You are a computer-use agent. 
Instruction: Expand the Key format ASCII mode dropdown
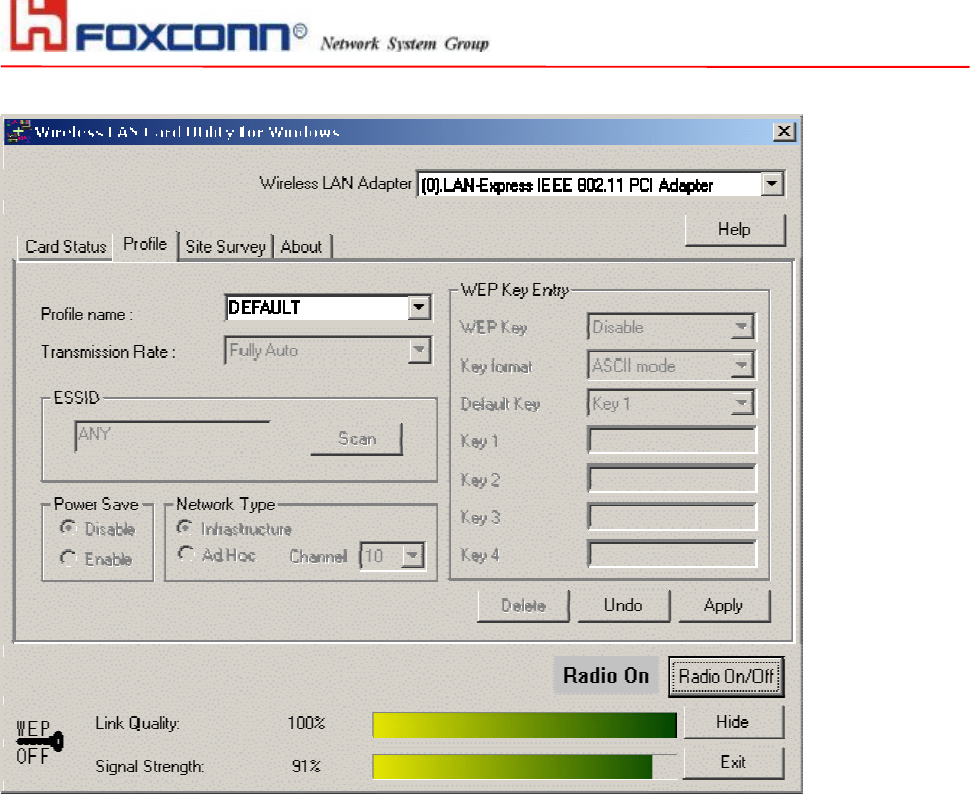pos(741,366)
